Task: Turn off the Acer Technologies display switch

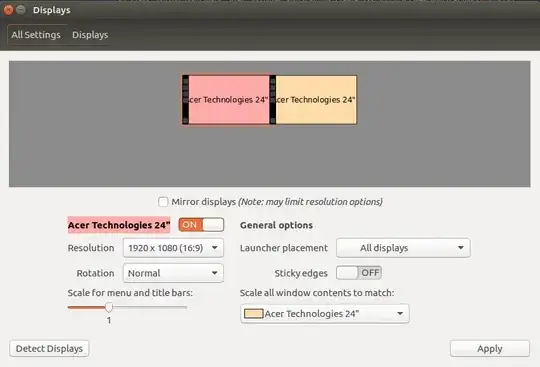Action: click(x=201, y=225)
